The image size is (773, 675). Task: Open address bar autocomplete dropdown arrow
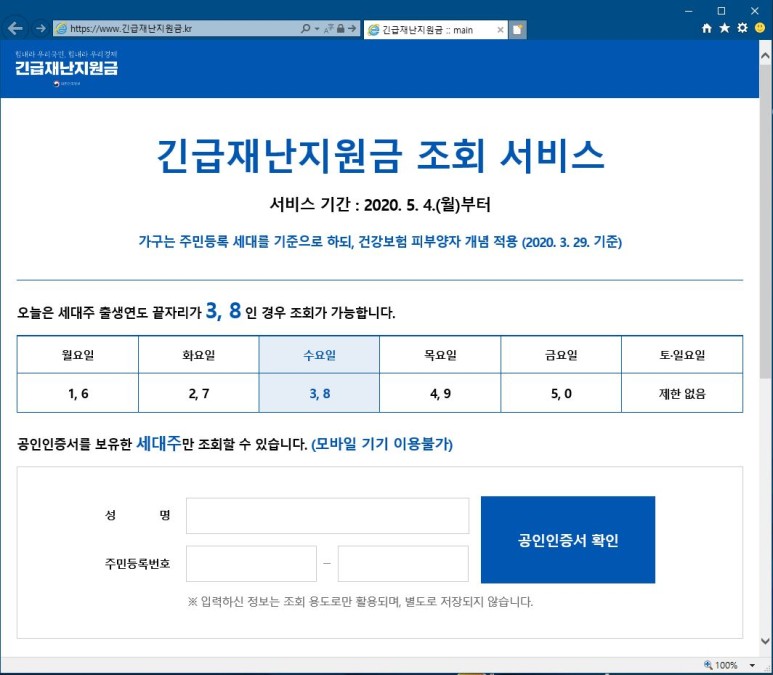(317, 29)
